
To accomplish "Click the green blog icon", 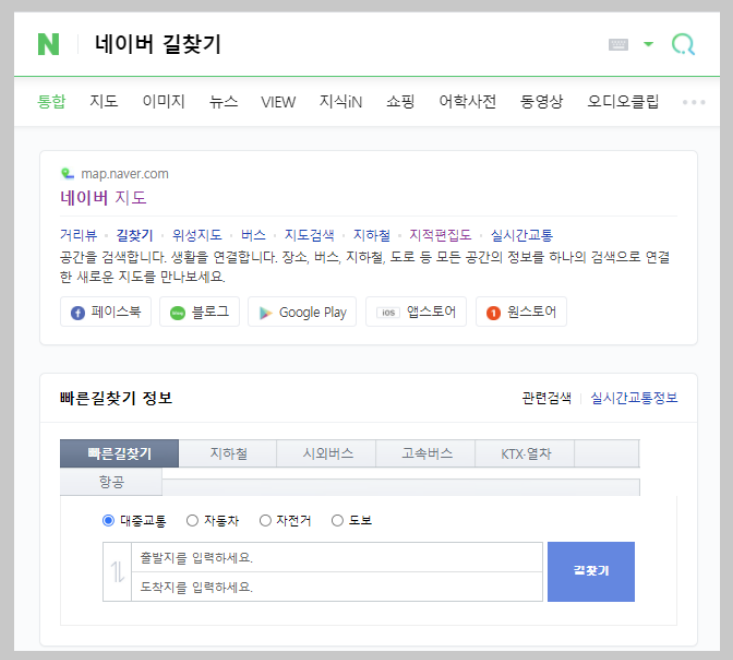I will click(178, 313).
